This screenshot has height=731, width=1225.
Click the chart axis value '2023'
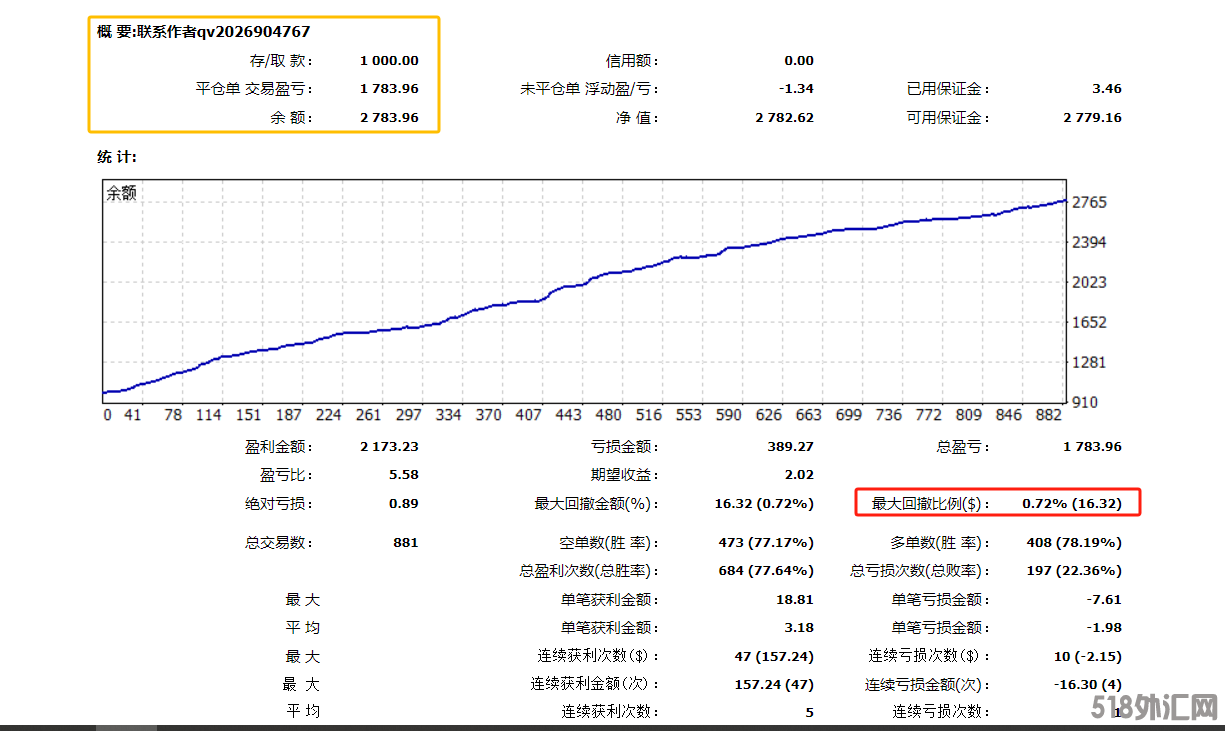(1089, 282)
